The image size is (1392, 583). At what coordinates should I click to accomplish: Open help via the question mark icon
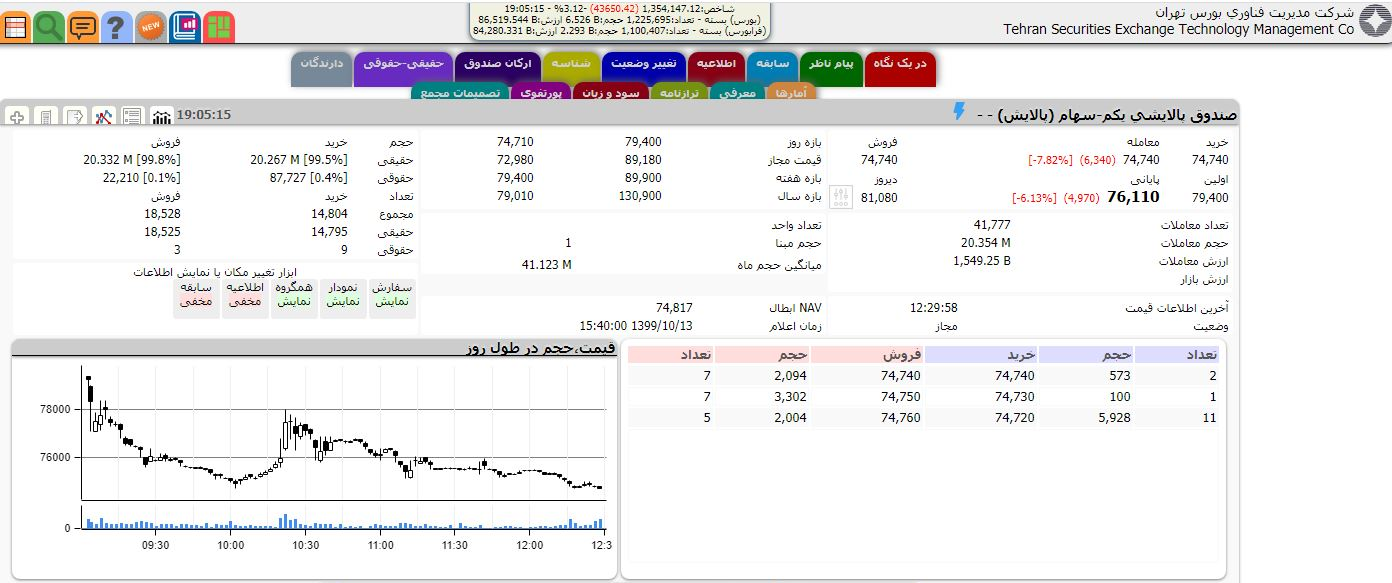pyautogui.click(x=117, y=27)
